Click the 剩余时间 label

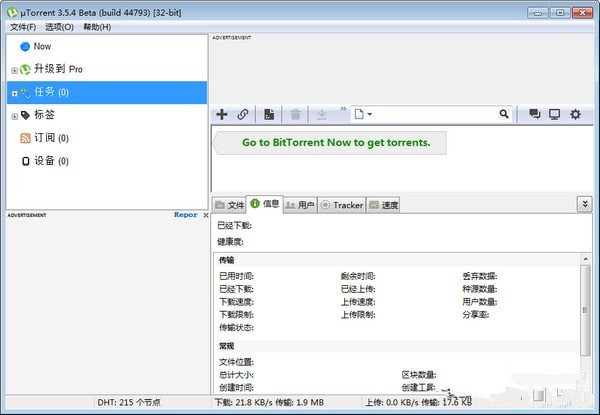pyautogui.click(x=358, y=276)
